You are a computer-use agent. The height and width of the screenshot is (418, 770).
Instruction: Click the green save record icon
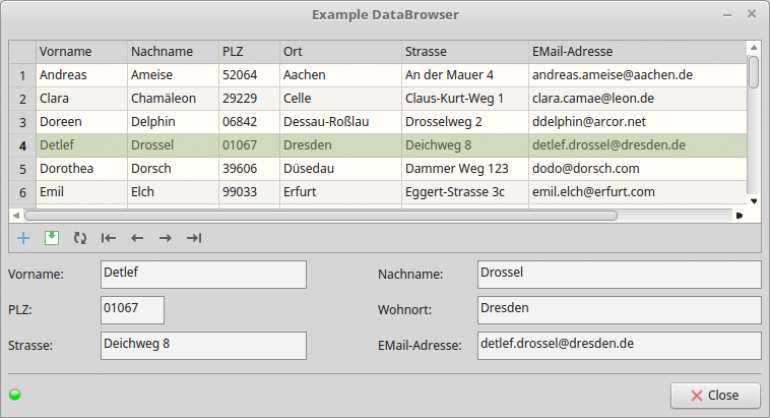pyautogui.click(x=52, y=238)
